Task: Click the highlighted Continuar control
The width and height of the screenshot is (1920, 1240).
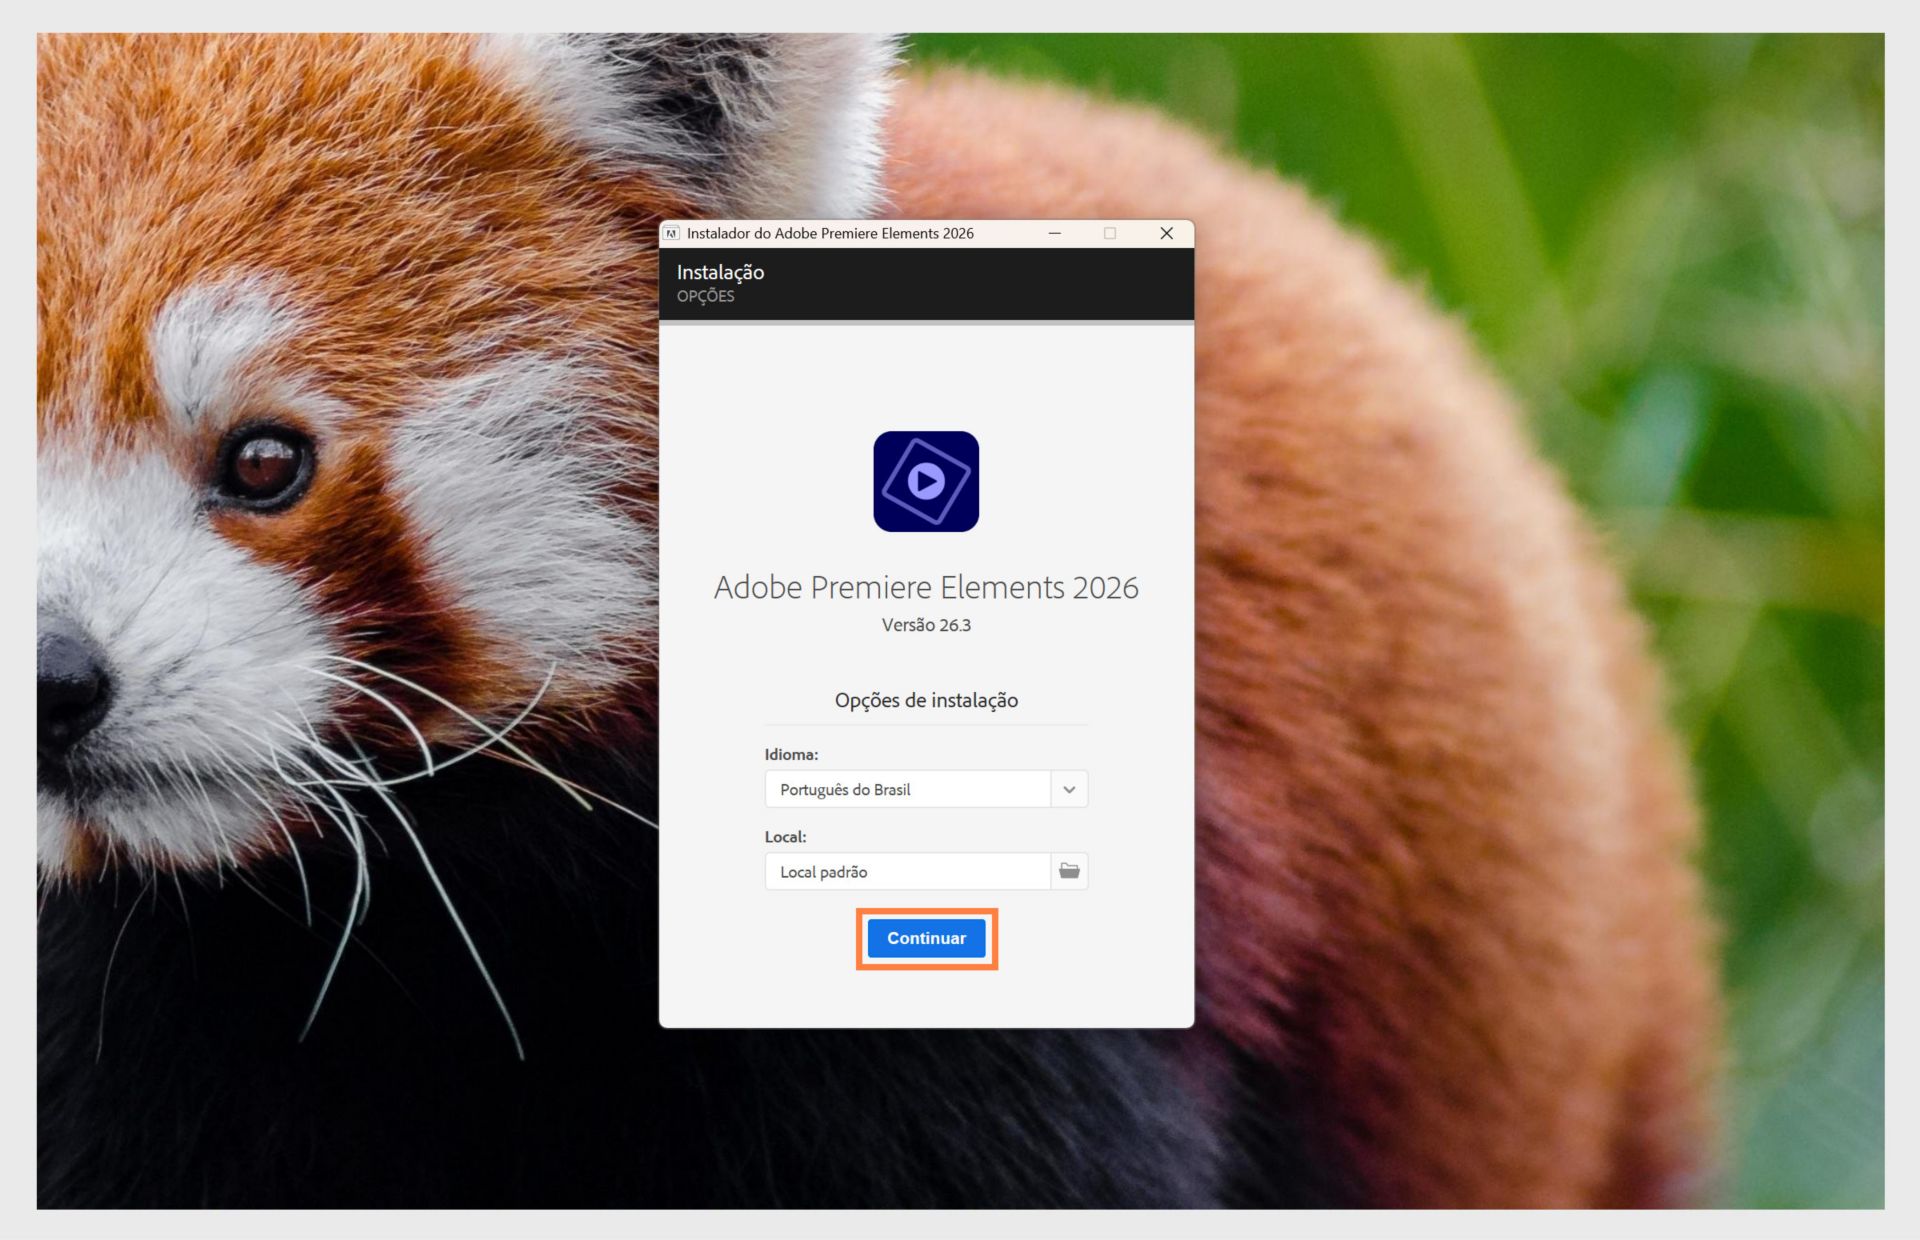Action: 925,938
